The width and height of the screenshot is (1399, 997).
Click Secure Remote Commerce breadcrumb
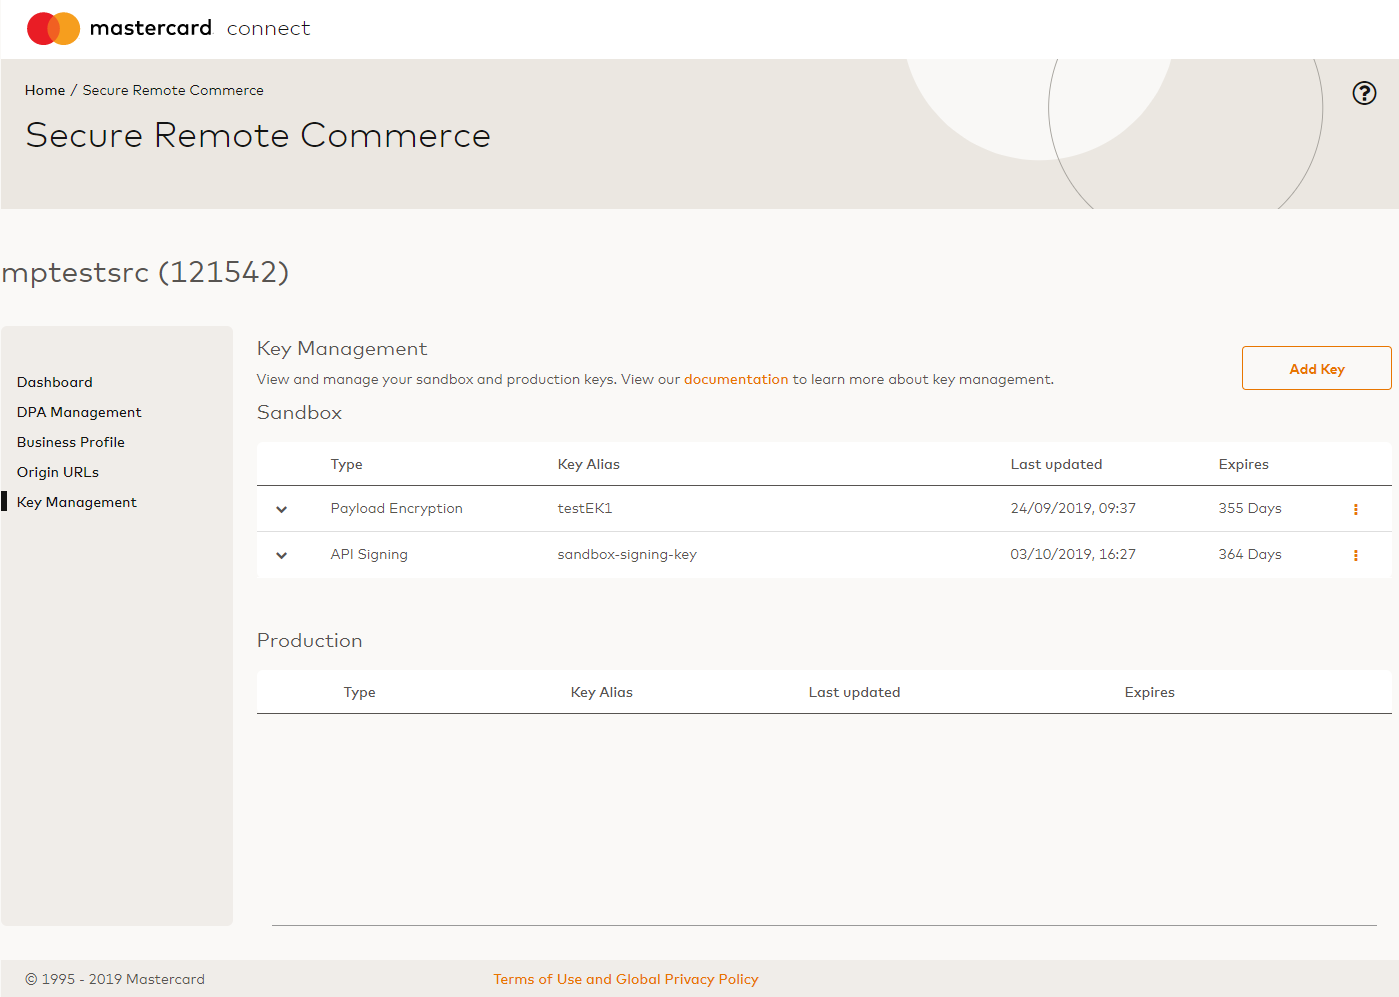coord(173,90)
